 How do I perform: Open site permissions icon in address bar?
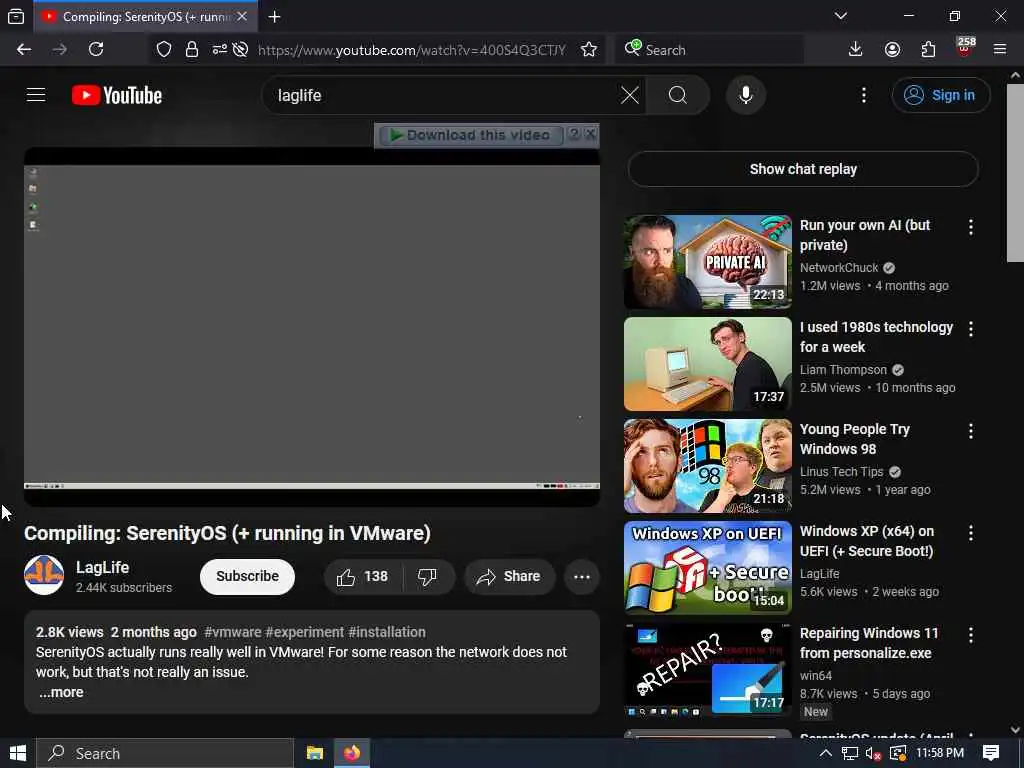219,50
